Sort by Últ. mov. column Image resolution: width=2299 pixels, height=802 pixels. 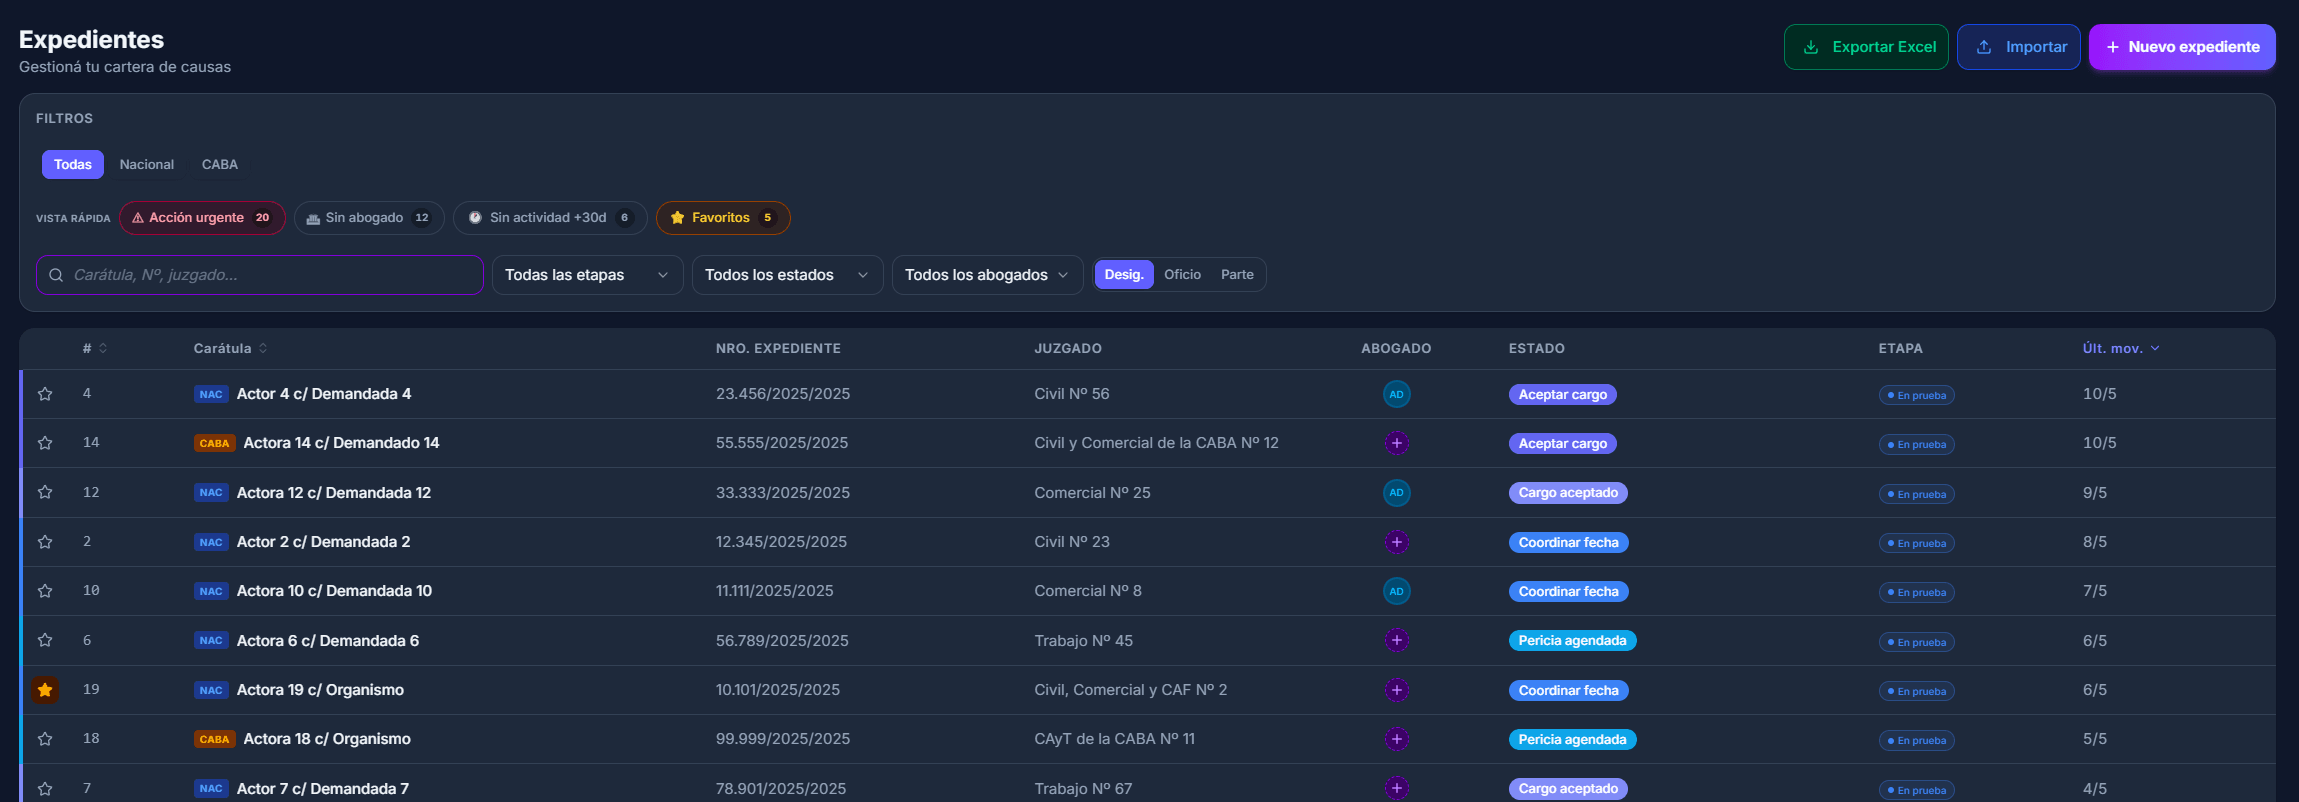2121,348
